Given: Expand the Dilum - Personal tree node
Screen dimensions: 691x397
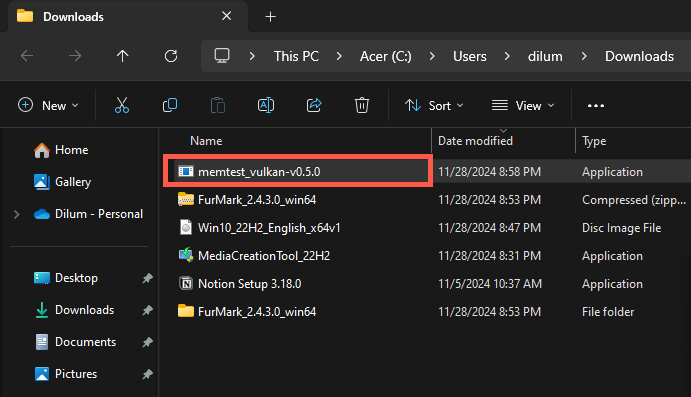Looking at the screenshot, I should click(17, 214).
